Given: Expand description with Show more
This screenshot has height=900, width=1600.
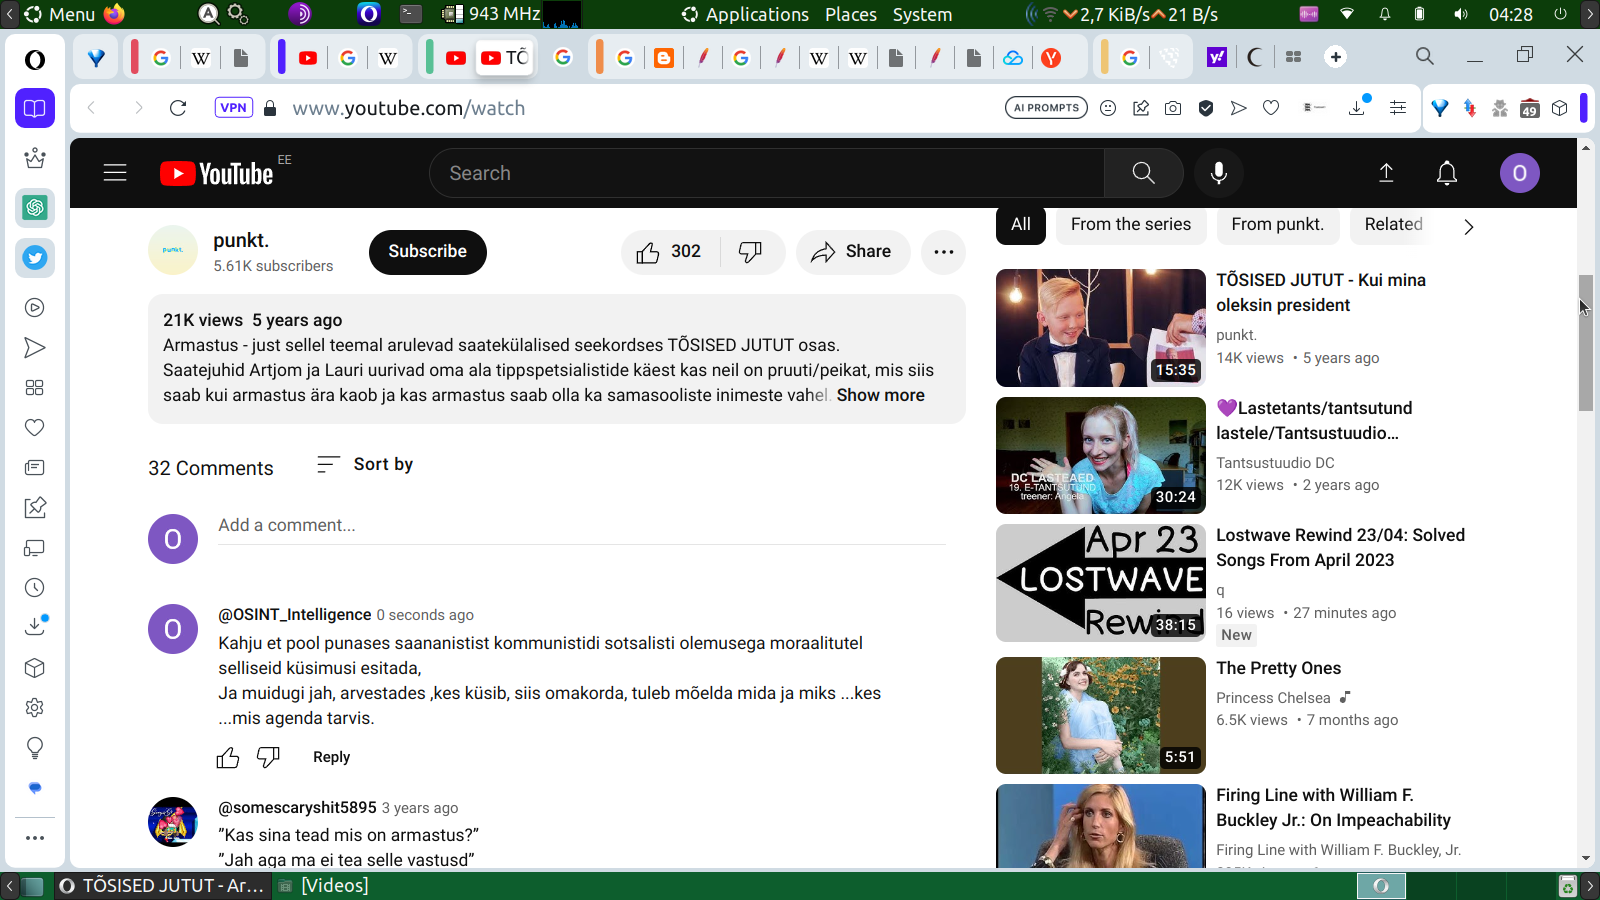Looking at the screenshot, I should [881, 395].
